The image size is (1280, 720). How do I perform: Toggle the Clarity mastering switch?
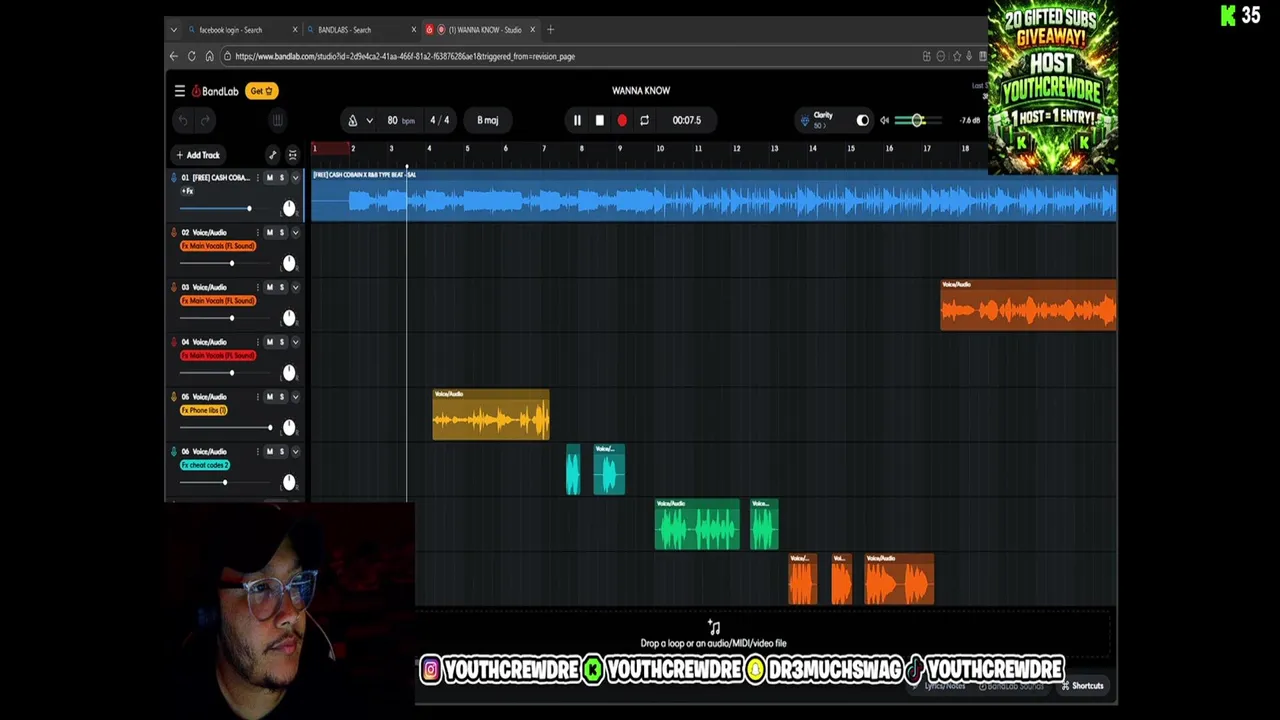tap(863, 120)
